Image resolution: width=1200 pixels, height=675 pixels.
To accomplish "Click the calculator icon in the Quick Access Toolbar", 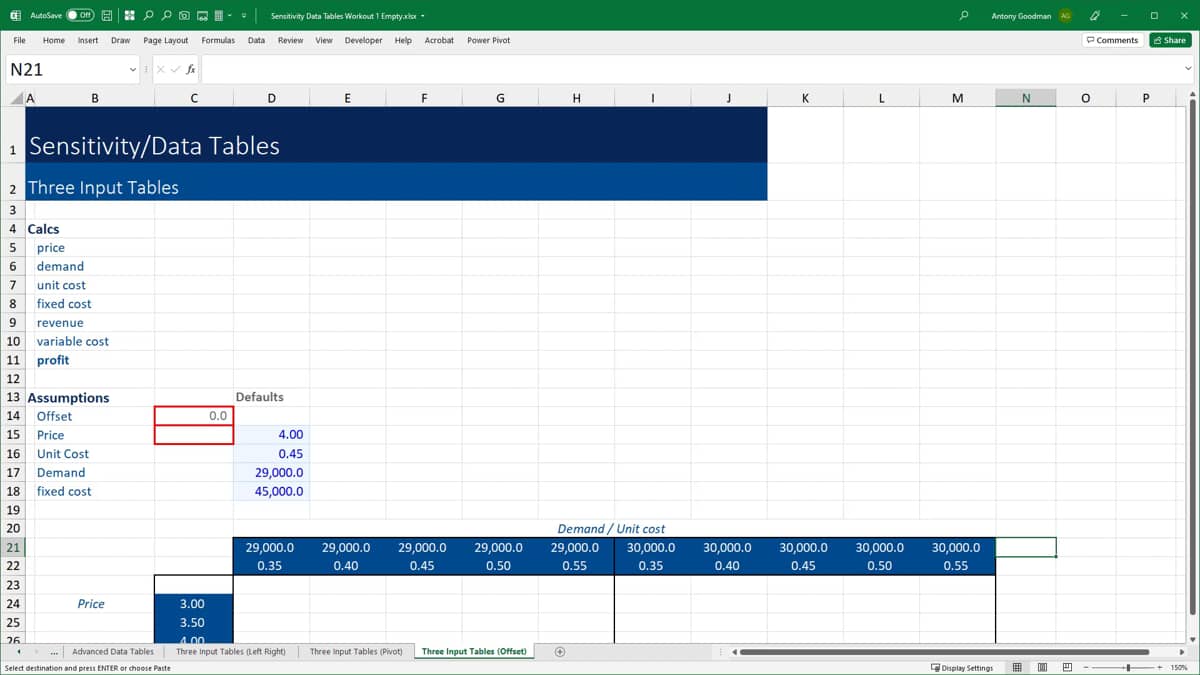I will click(x=218, y=15).
